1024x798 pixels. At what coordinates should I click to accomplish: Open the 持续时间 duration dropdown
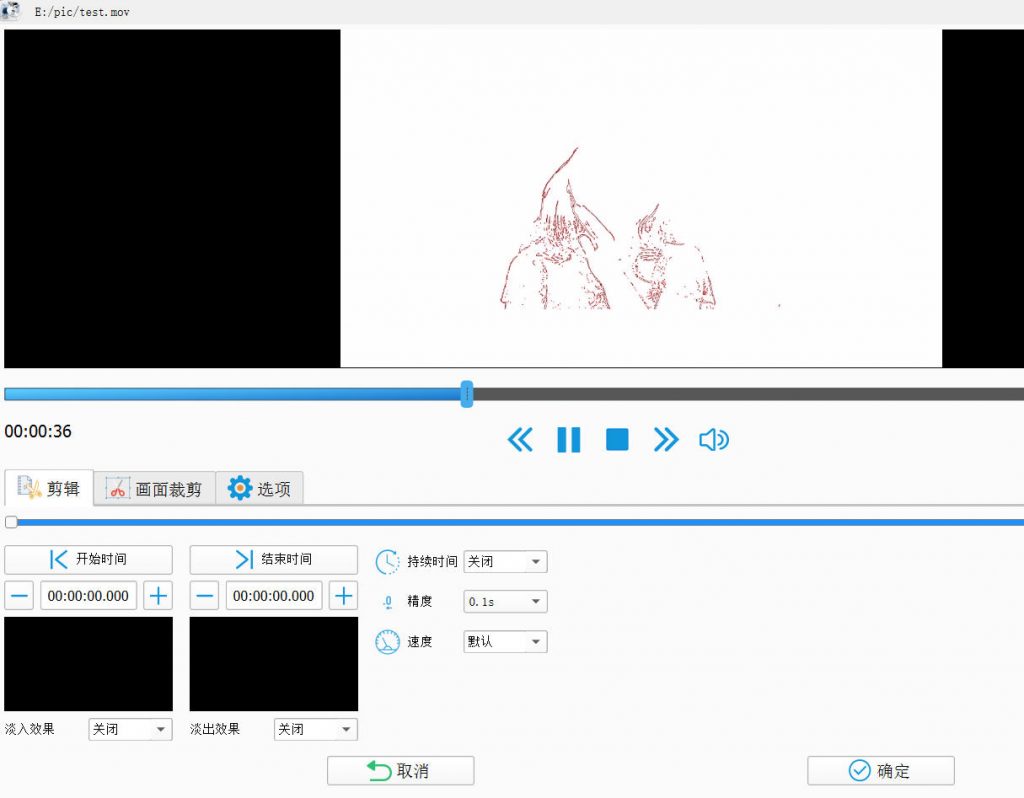(x=505, y=562)
